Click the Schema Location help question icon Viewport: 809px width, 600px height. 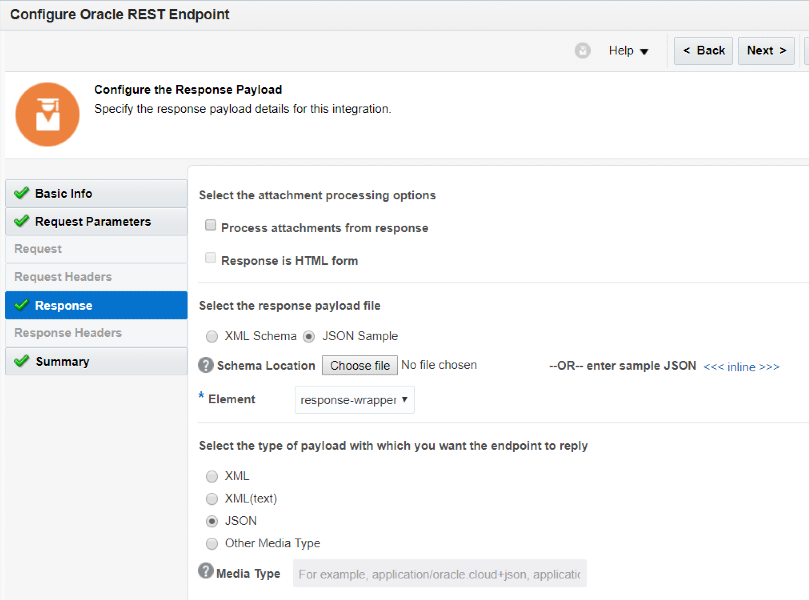coord(207,366)
